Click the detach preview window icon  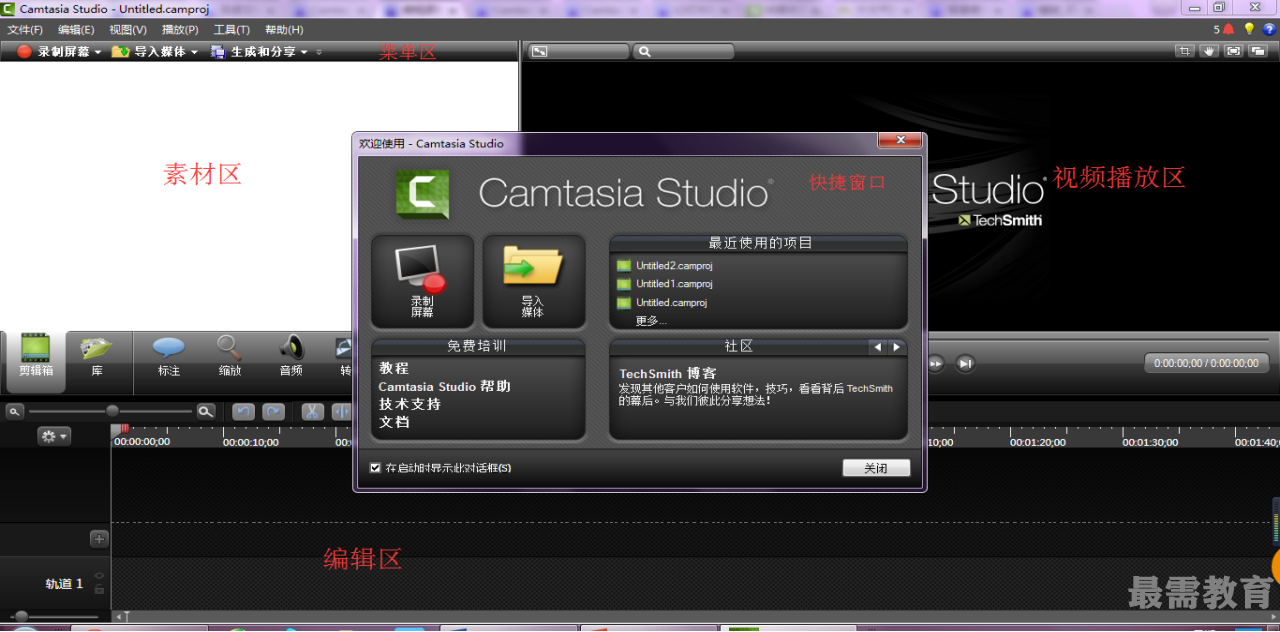click(1258, 51)
